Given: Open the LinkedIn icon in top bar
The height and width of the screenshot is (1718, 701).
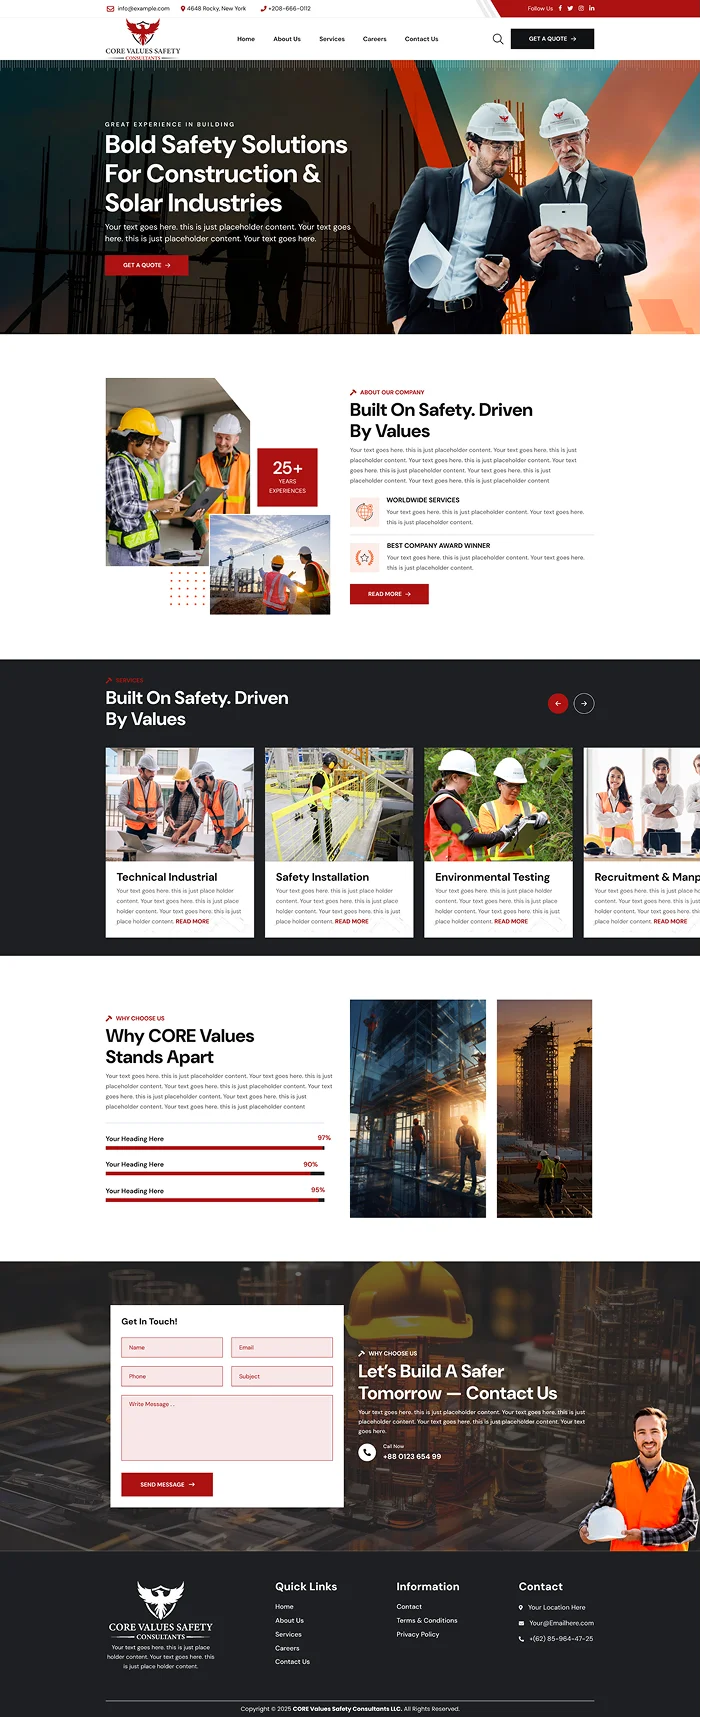Looking at the screenshot, I should click(592, 8).
